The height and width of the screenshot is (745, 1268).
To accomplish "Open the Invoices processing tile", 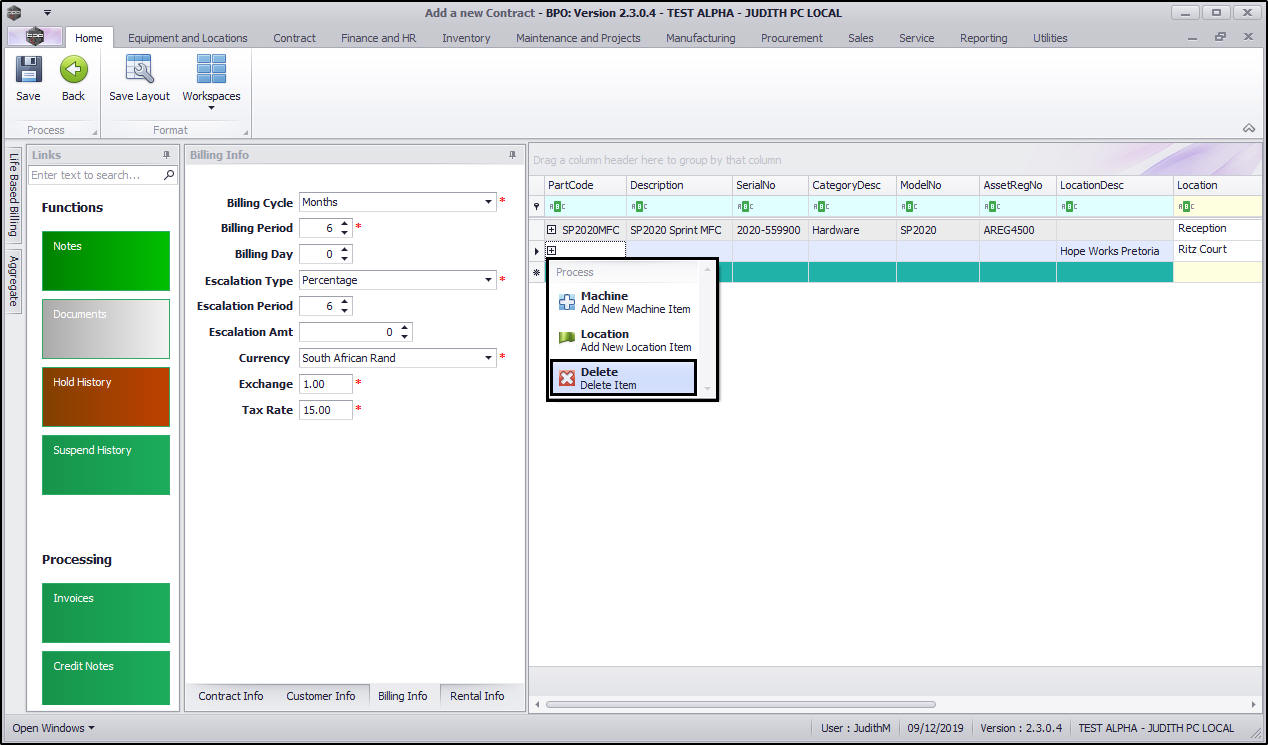I will 106,613.
